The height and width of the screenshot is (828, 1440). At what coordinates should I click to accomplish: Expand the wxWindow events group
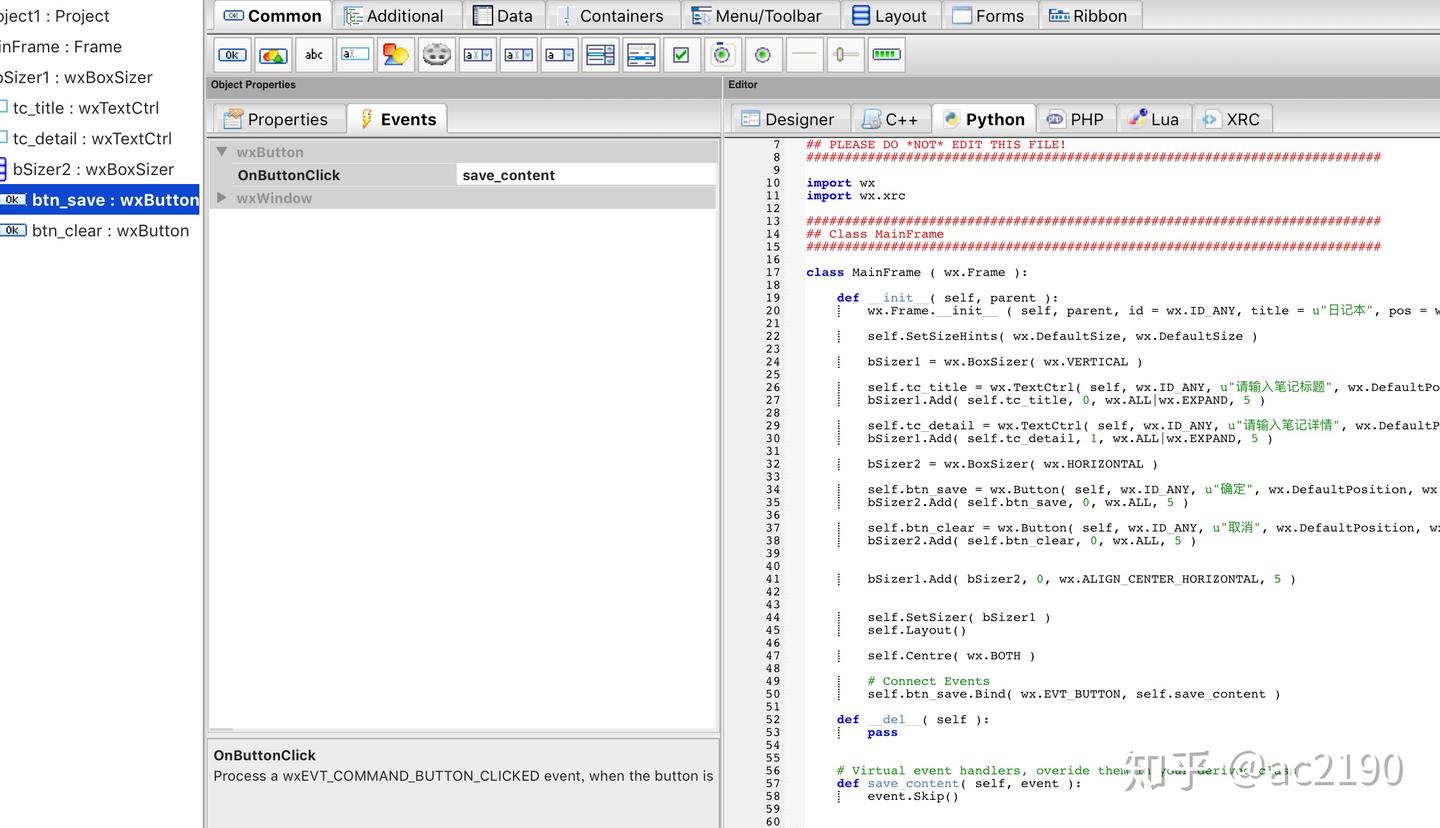click(x=222, y=198)
